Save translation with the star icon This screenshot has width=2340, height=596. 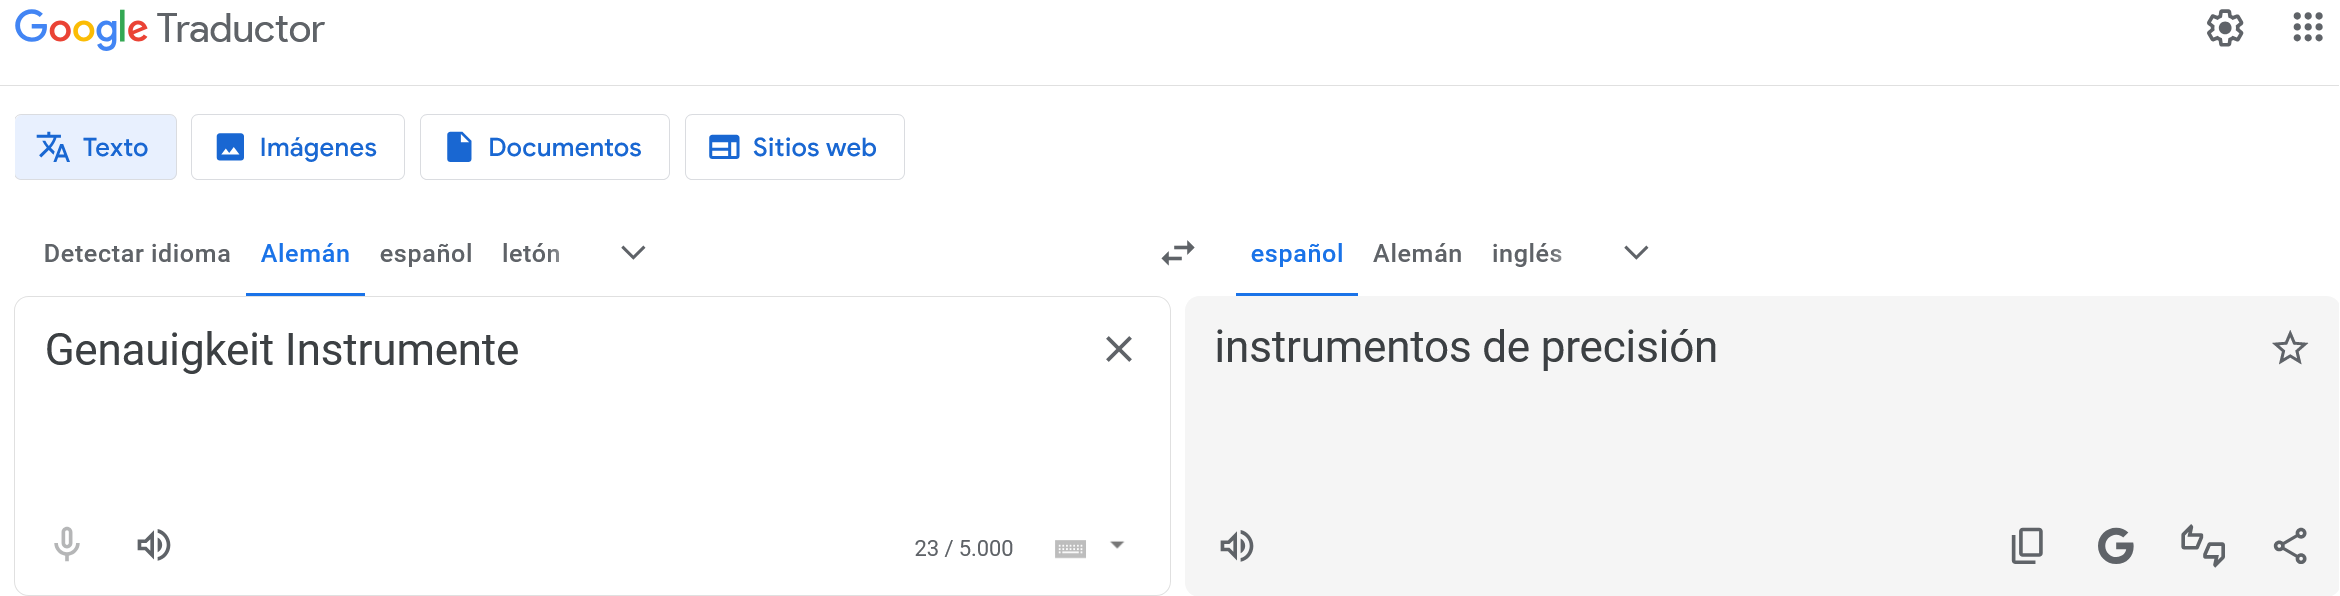(2290, 348)
